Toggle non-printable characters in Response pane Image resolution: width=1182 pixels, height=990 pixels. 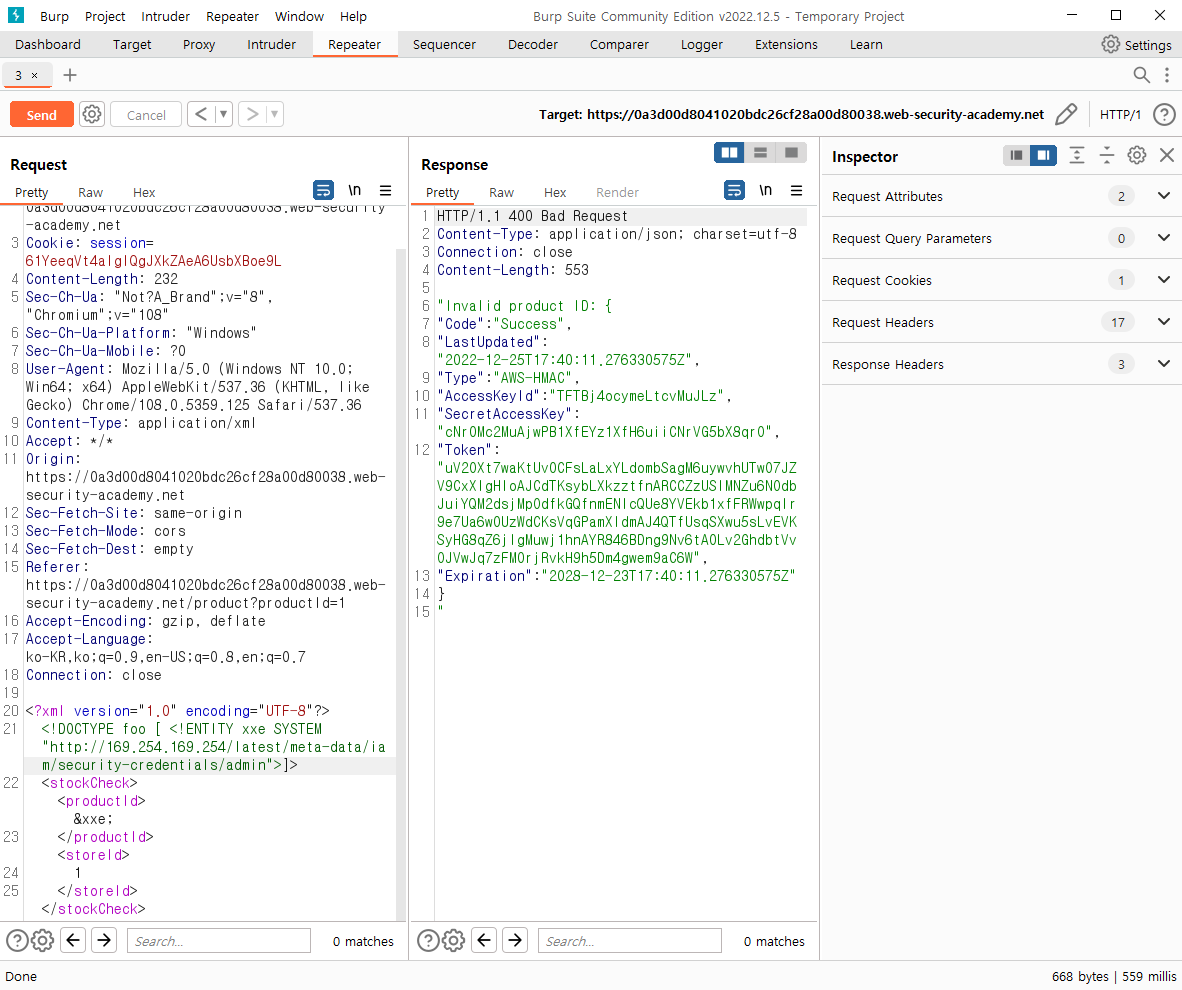pyautogui.click(x=765, y=190)
